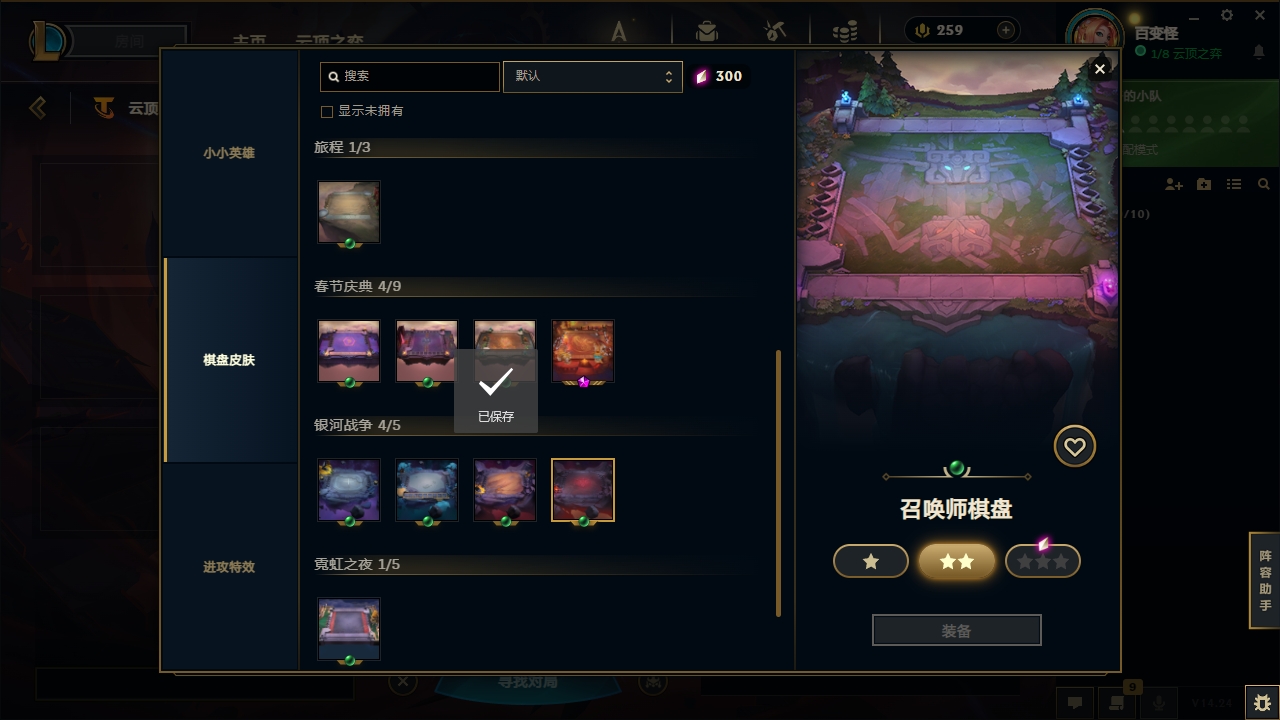The image size is (1280, 720).
Task: Click the skin list scrollbar
Action: click(779, 483)
